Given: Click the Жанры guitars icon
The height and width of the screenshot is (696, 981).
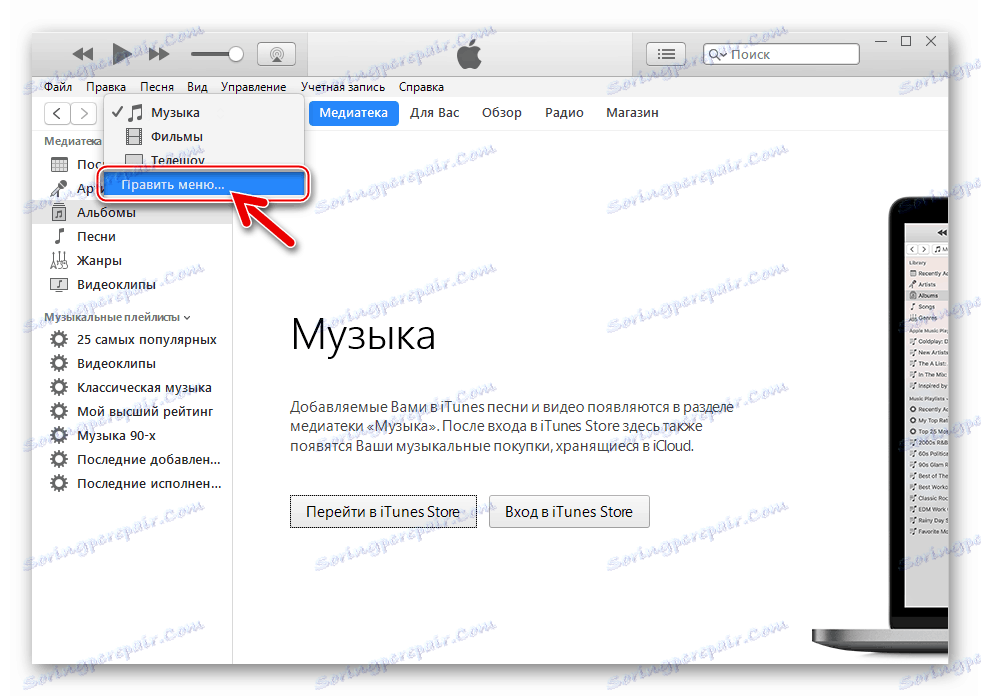Looking at the screenshot, I should (x=59, y=260).
